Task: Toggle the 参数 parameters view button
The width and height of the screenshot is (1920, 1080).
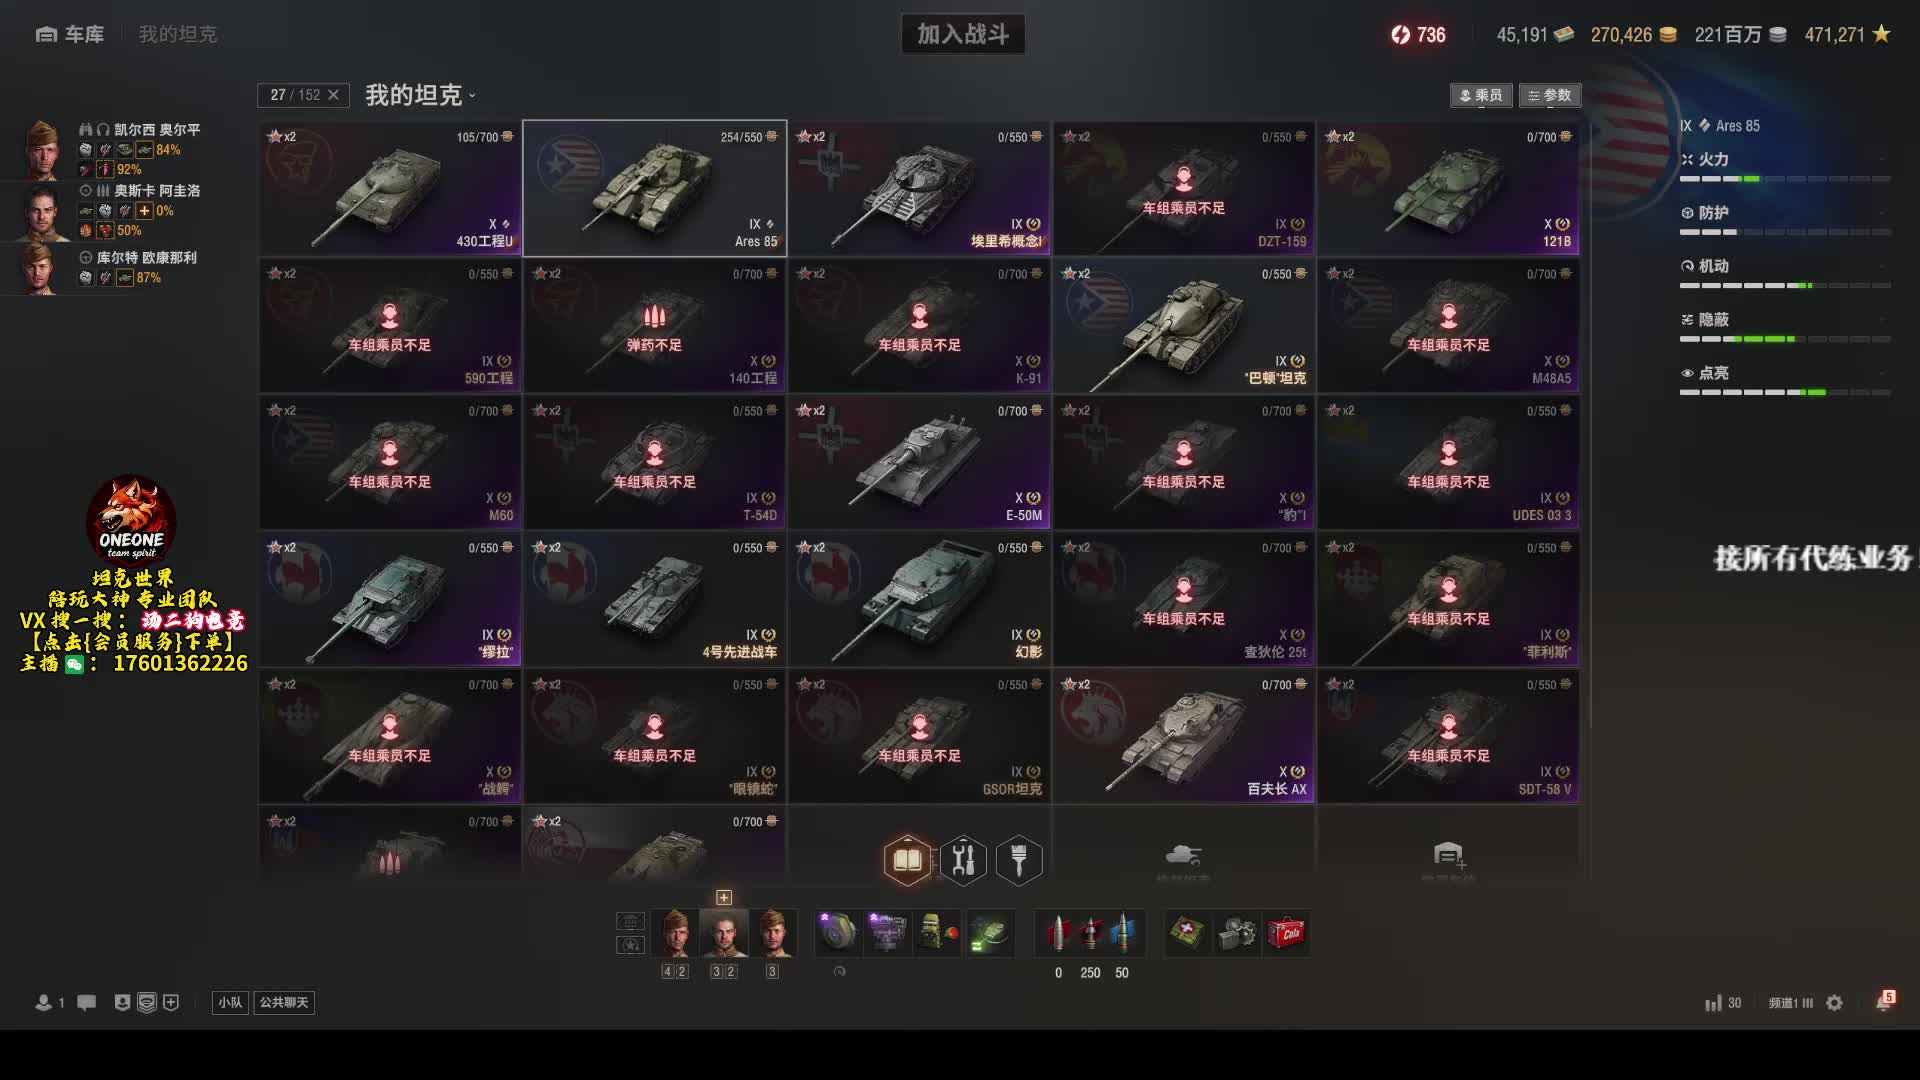Action: (1550, 95)
